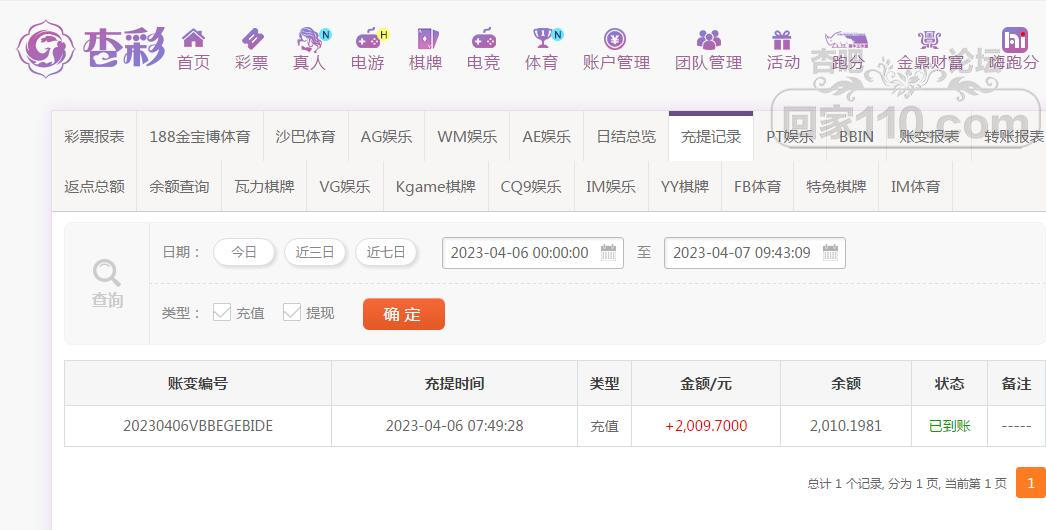This screenshot has width=1046, height=530.
Task: Go to page 1 in pagination
Action: click(1031, 483)
